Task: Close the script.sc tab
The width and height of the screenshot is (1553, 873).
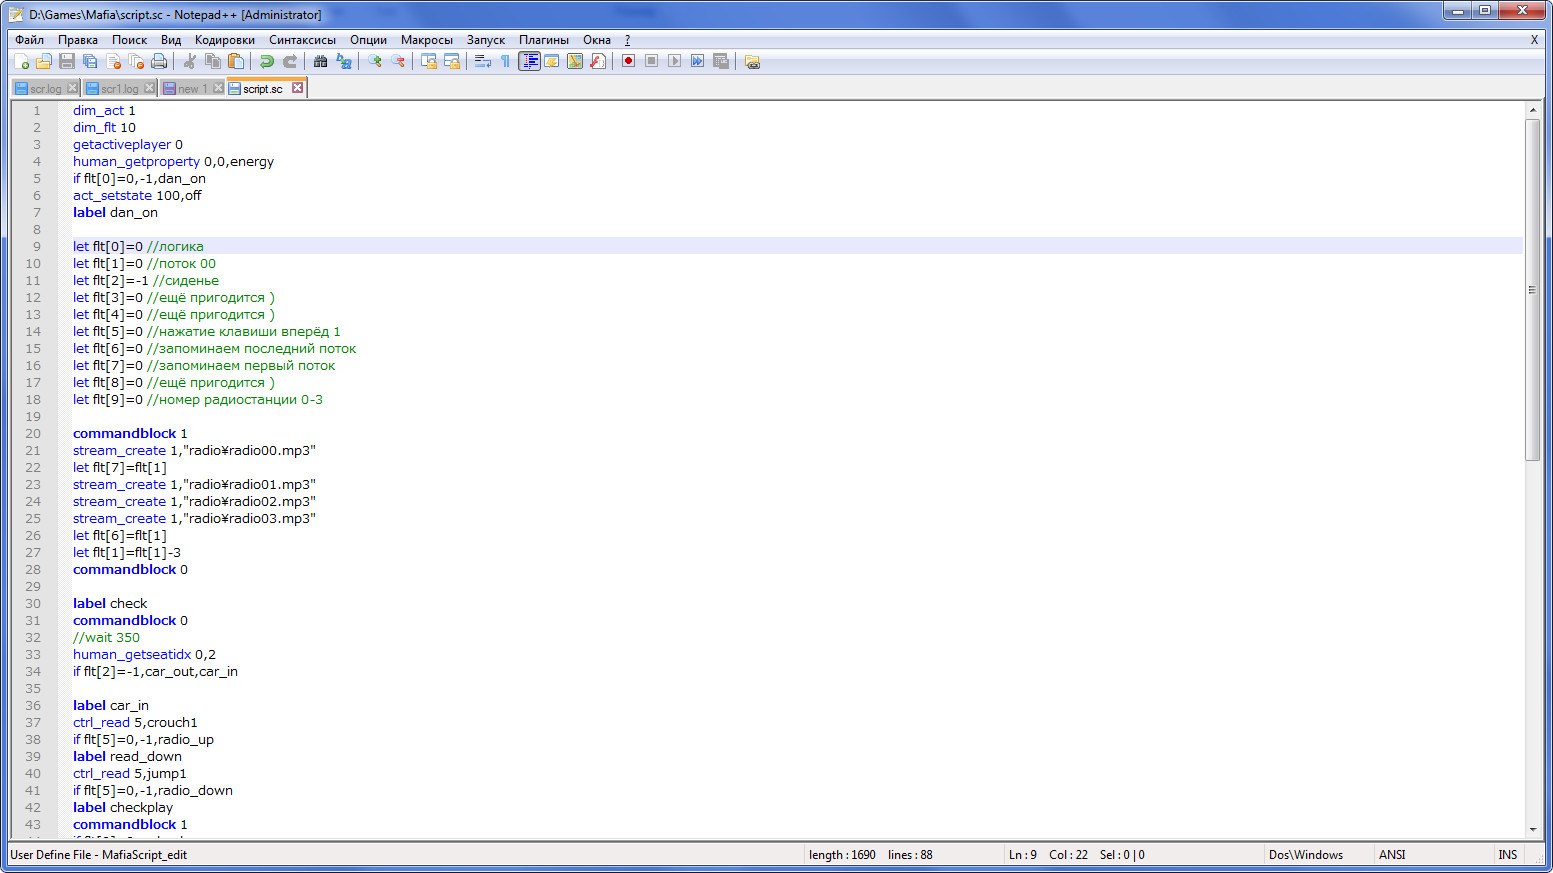Action: click(x=297, y=88)
